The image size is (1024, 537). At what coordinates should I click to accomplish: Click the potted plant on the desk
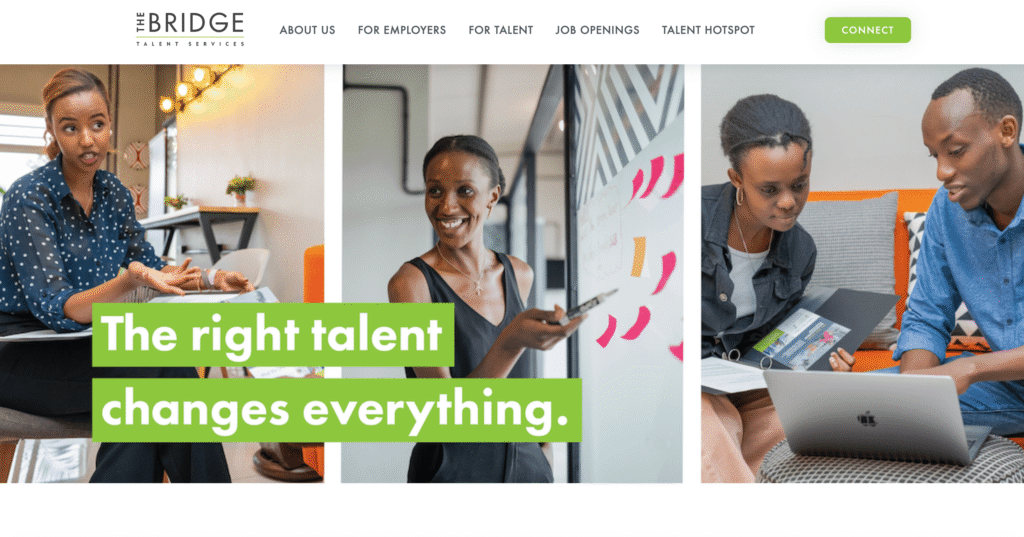[240, 189]
